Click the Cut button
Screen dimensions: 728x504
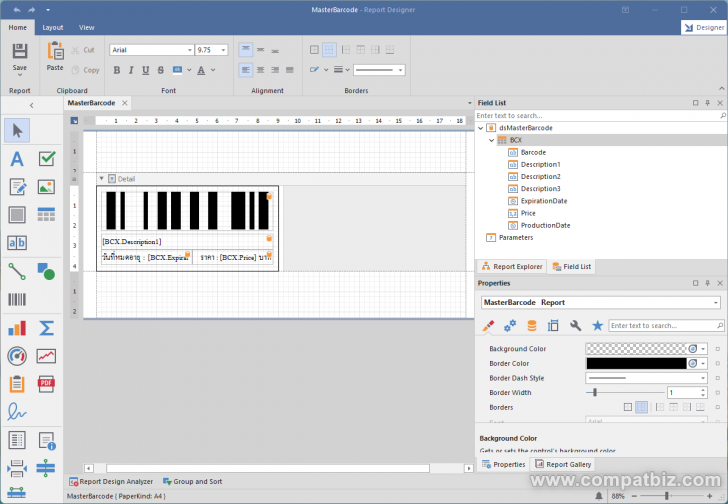(84, 50)
